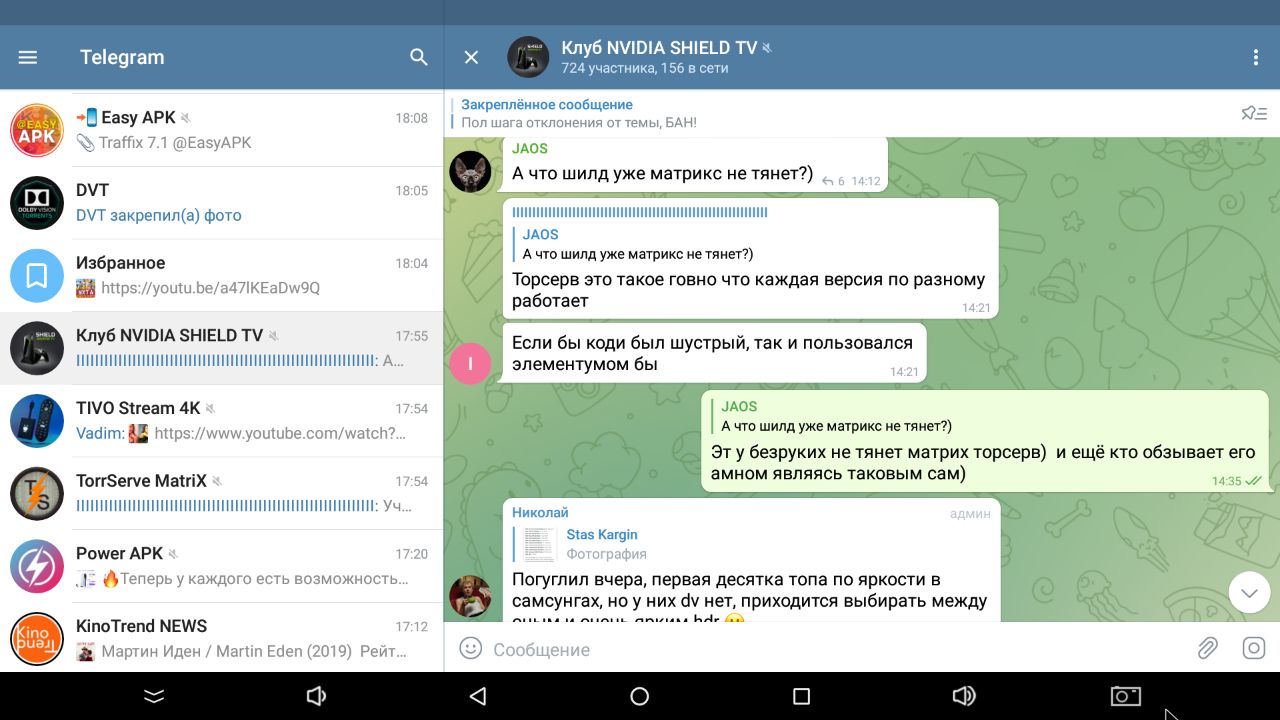
Task: Select the Избранное saved messages chat
Action: [x=221, y=276]
